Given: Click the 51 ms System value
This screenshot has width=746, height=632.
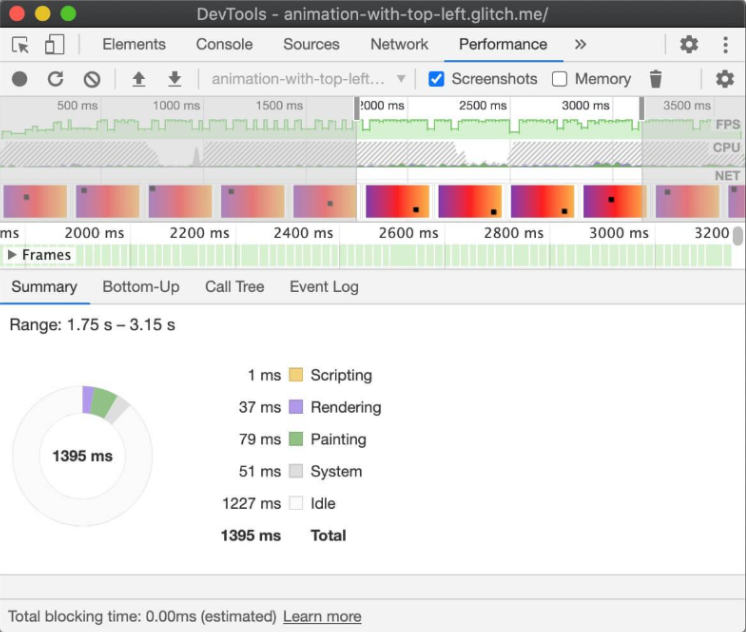Looking at the screenshot, I should coord(260,472).
